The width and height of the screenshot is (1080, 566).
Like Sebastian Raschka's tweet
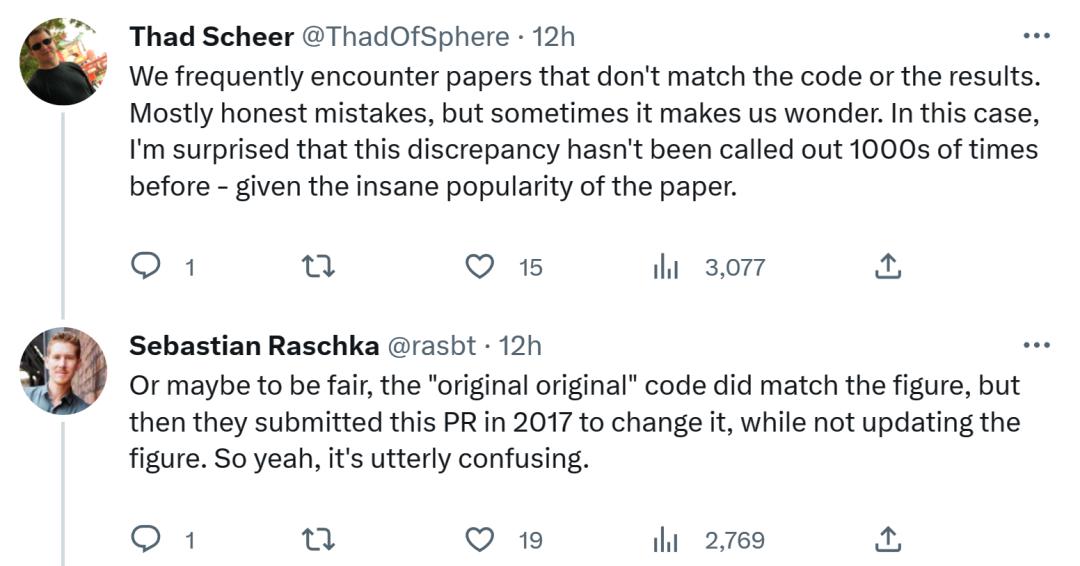coord(481,540)
